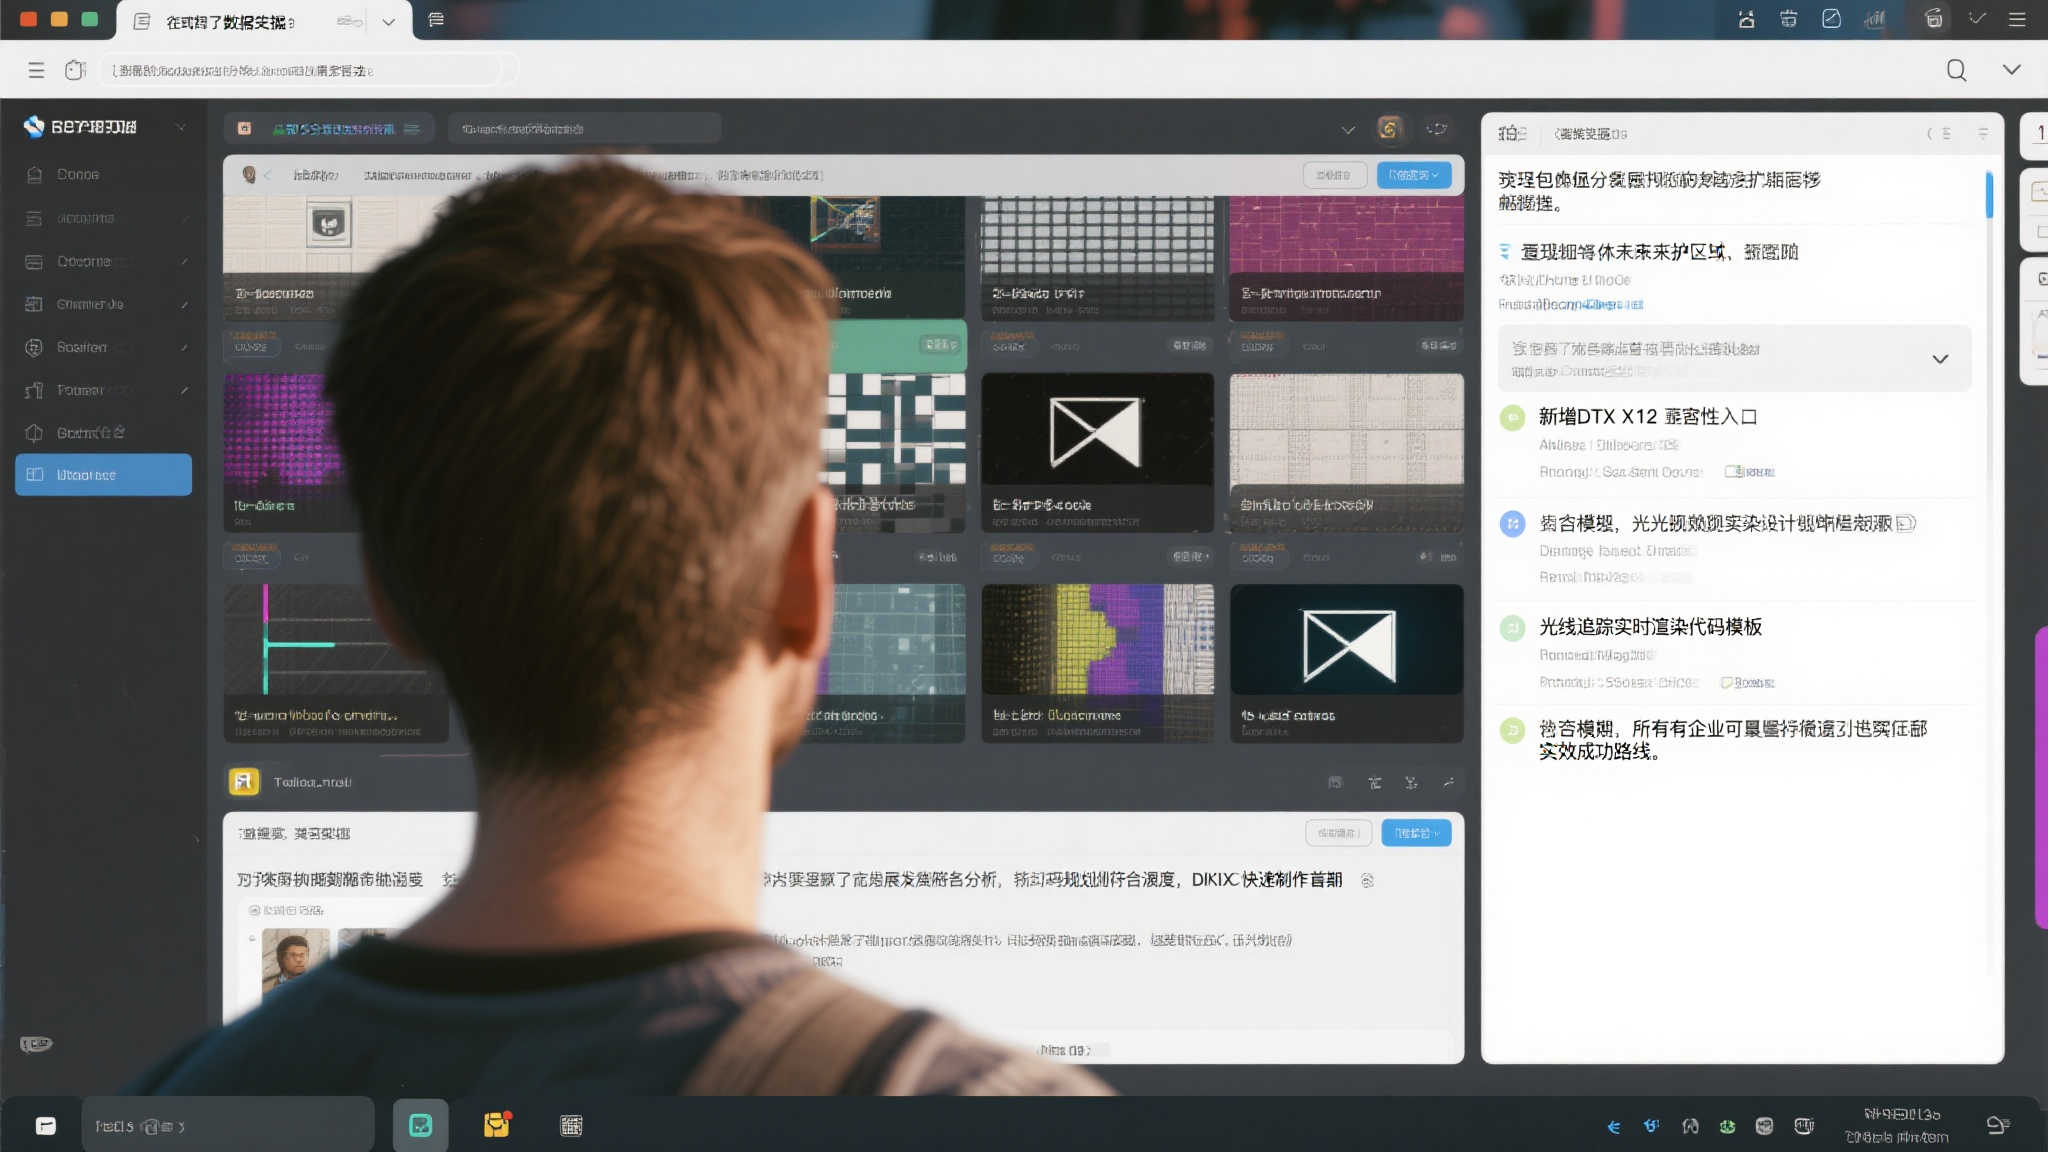Expand the sidebar app name chevron
The image size is (2048, 1152).
[182, 126]
